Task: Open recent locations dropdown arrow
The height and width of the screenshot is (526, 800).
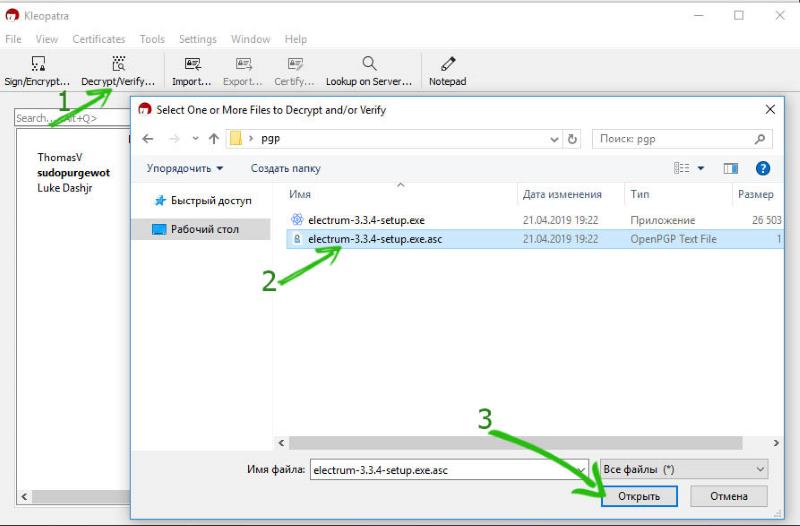Action: tap(195, 139)
